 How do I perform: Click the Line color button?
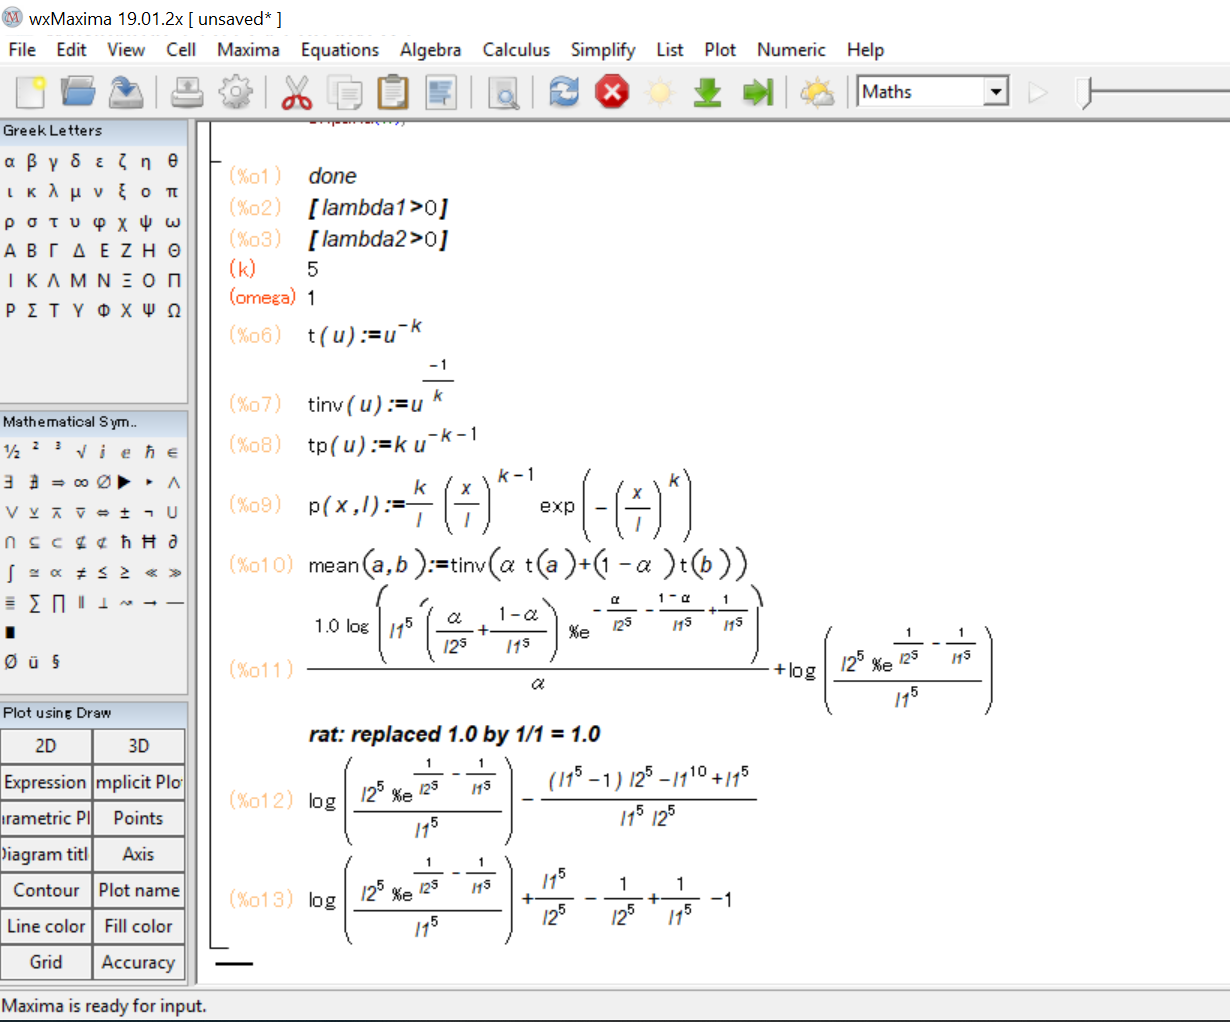click(46, 926)
